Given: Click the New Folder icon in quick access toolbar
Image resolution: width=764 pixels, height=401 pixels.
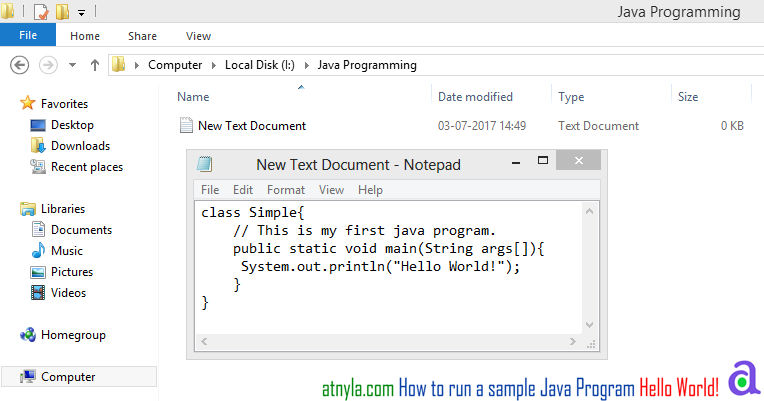Looking at the screenshot, I should (62, 11).
